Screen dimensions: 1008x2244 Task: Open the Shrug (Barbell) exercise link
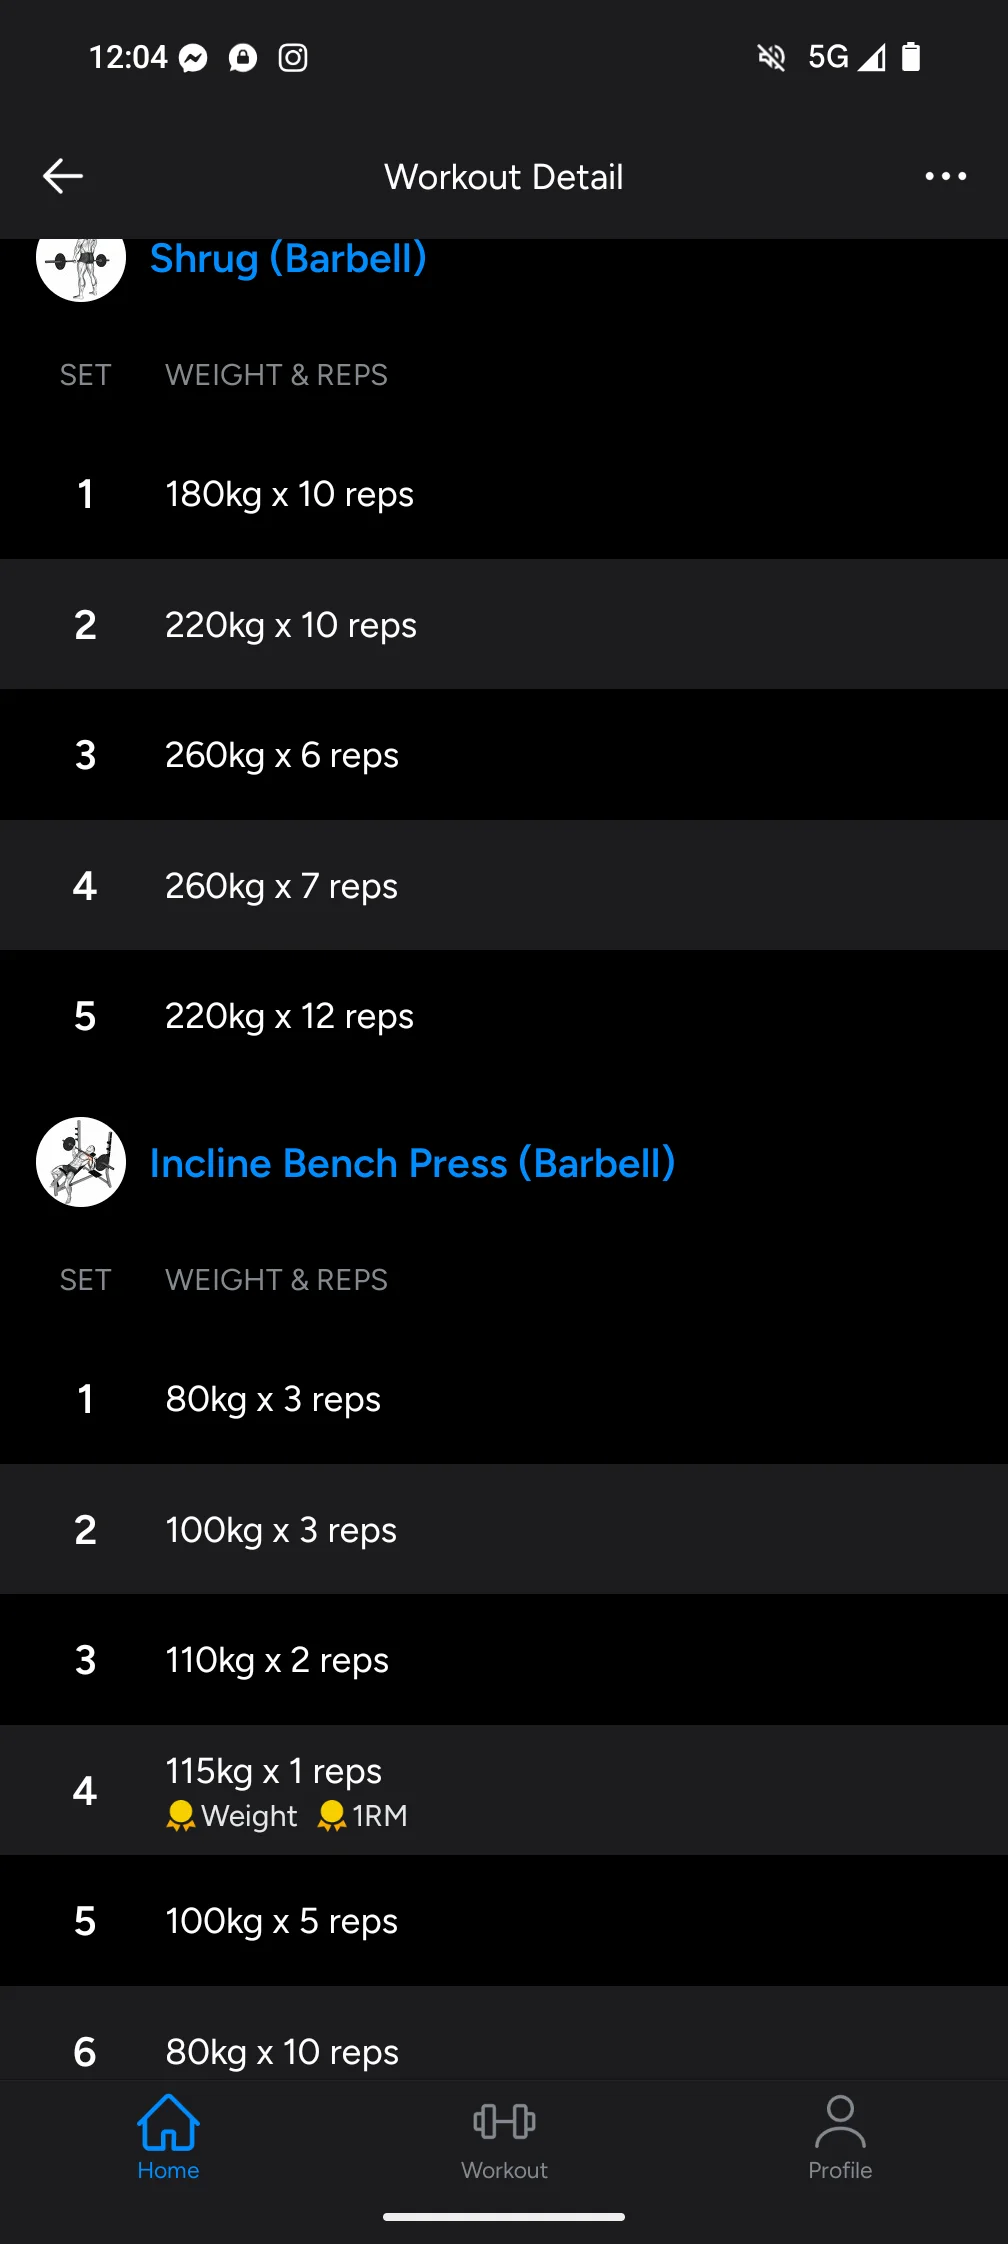(x=288, y=259)
